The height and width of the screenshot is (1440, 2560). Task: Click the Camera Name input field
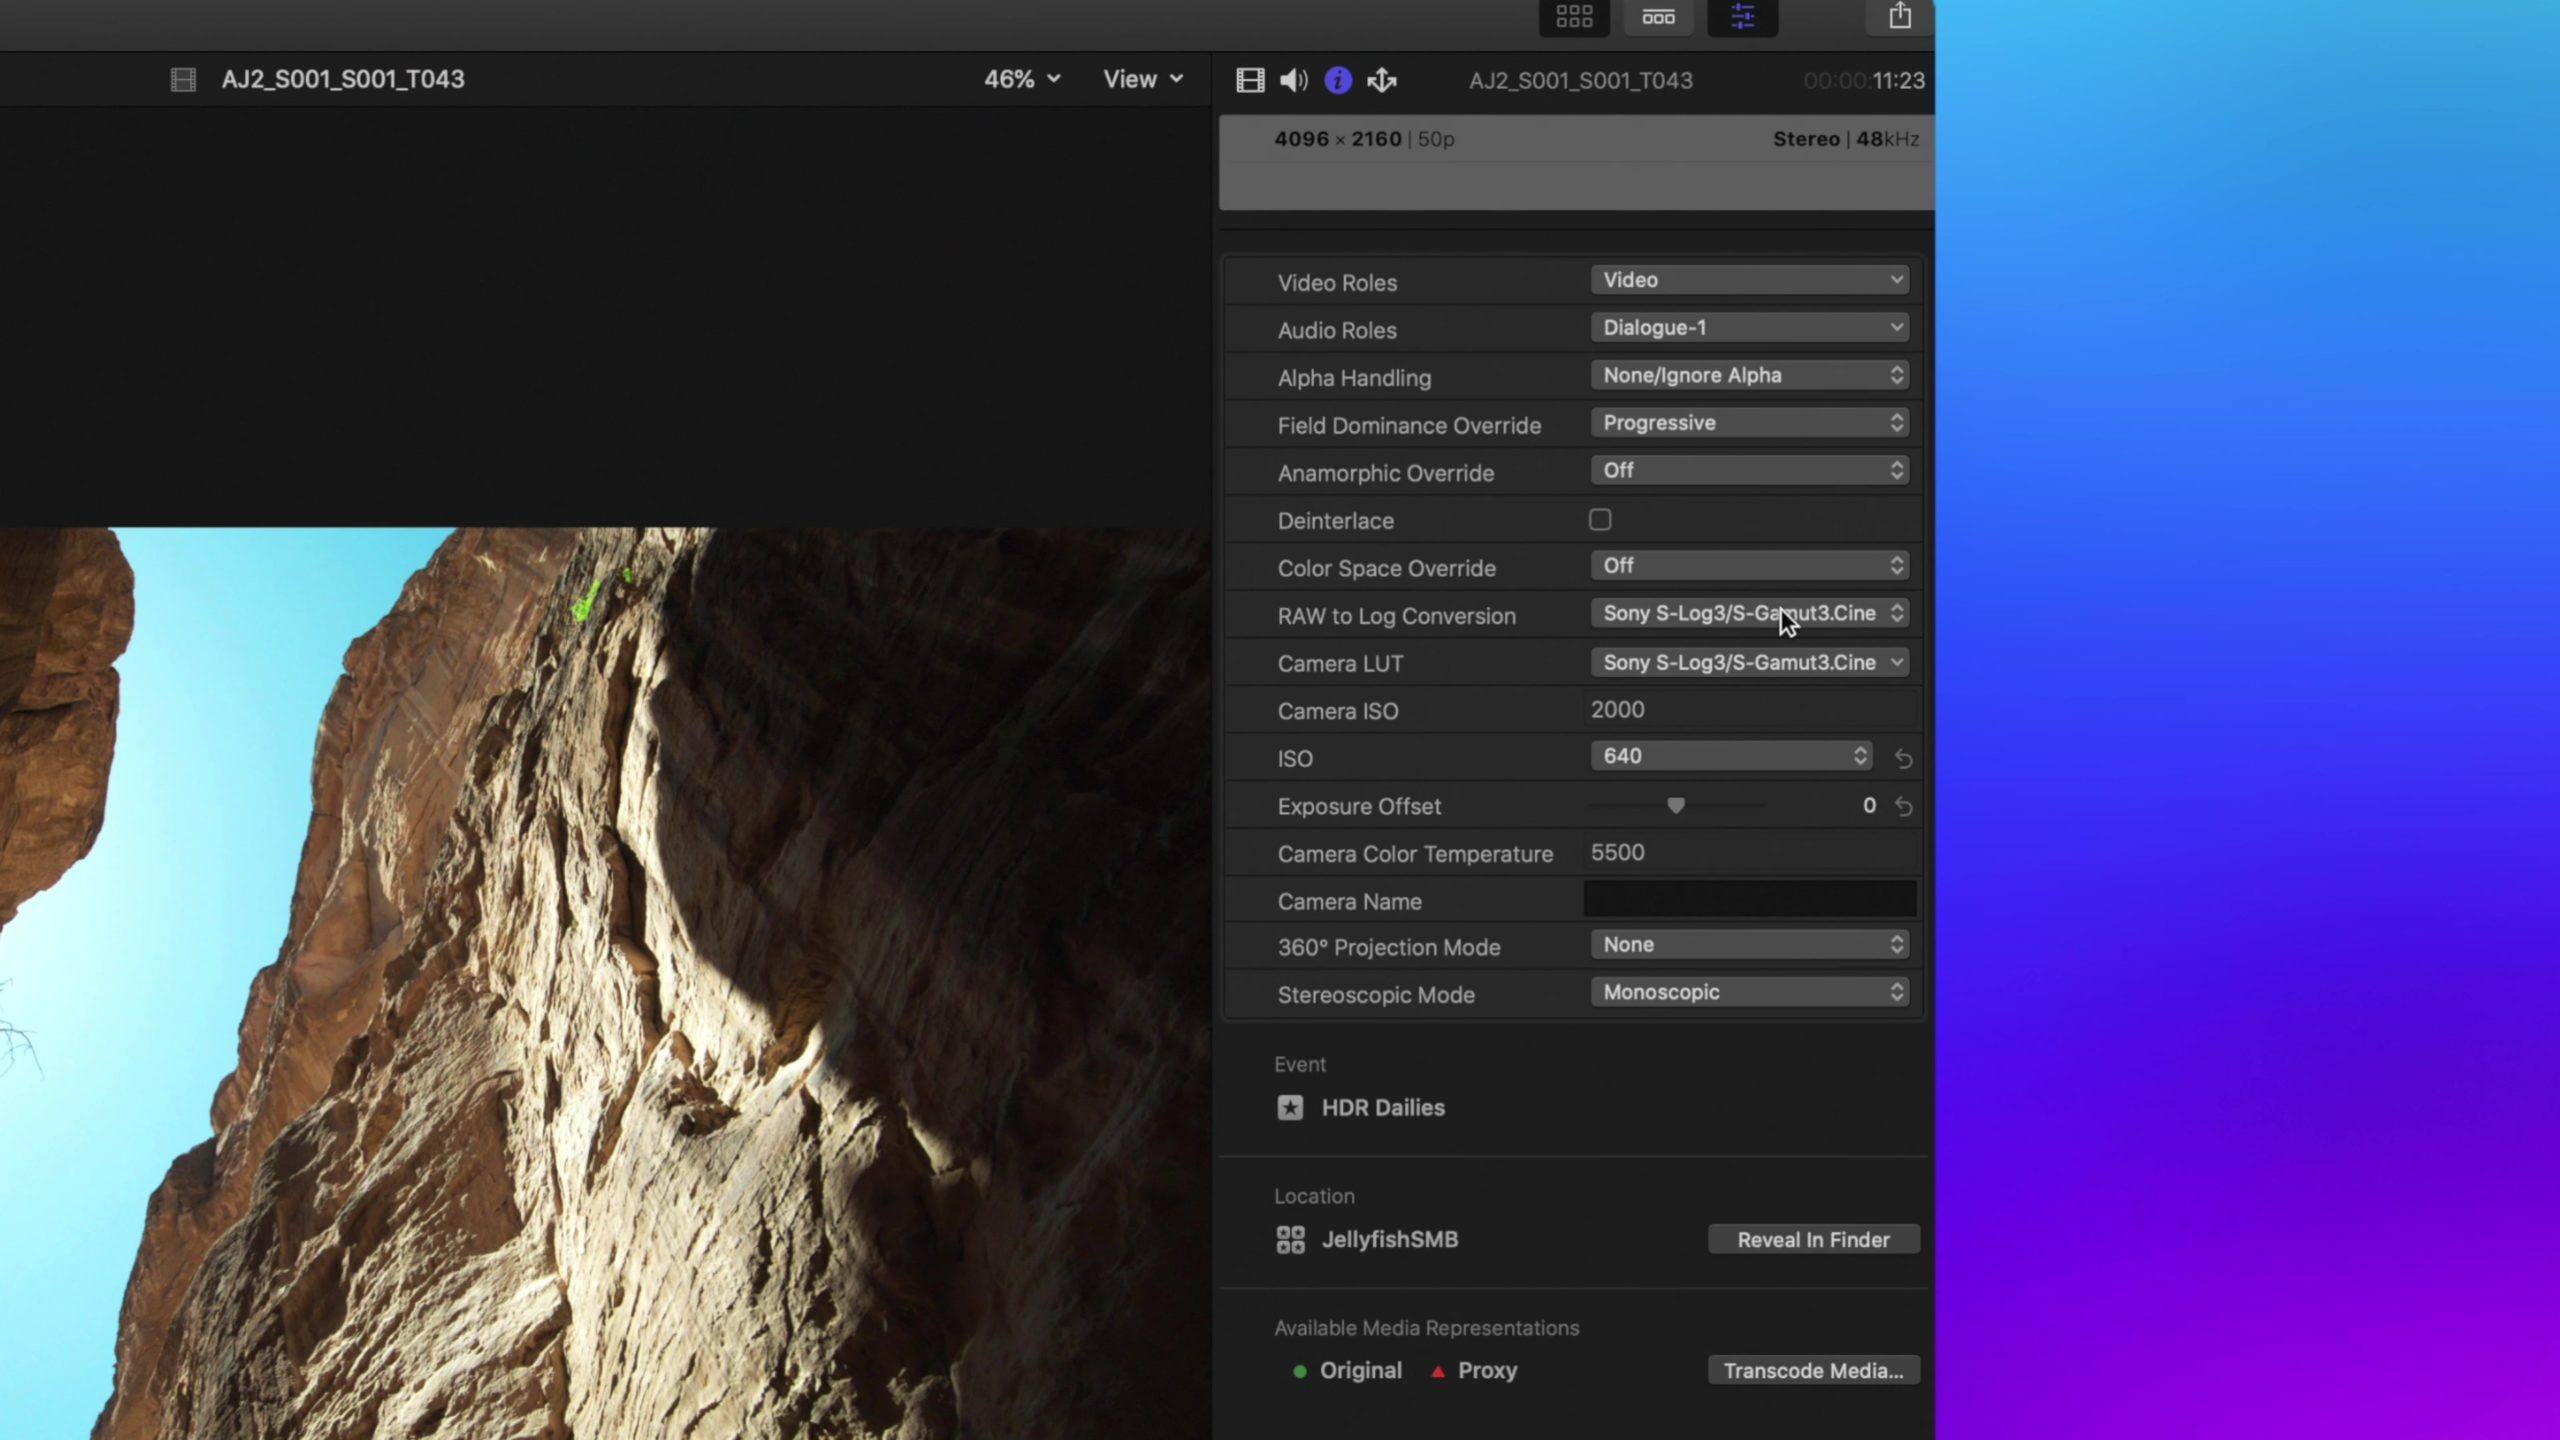pos(1749,898)
